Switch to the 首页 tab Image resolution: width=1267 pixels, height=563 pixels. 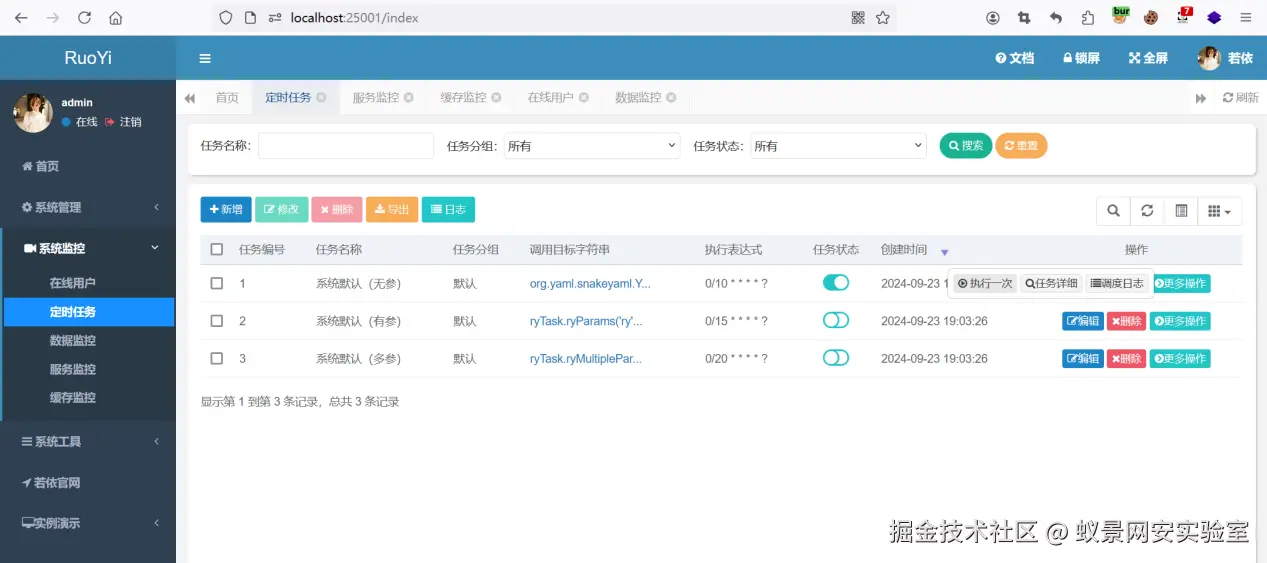click(227, 98)
